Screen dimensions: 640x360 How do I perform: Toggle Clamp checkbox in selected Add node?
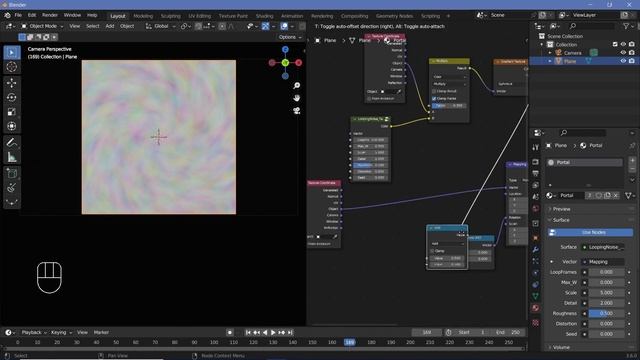pyautogui.click(x=432, y=251)
